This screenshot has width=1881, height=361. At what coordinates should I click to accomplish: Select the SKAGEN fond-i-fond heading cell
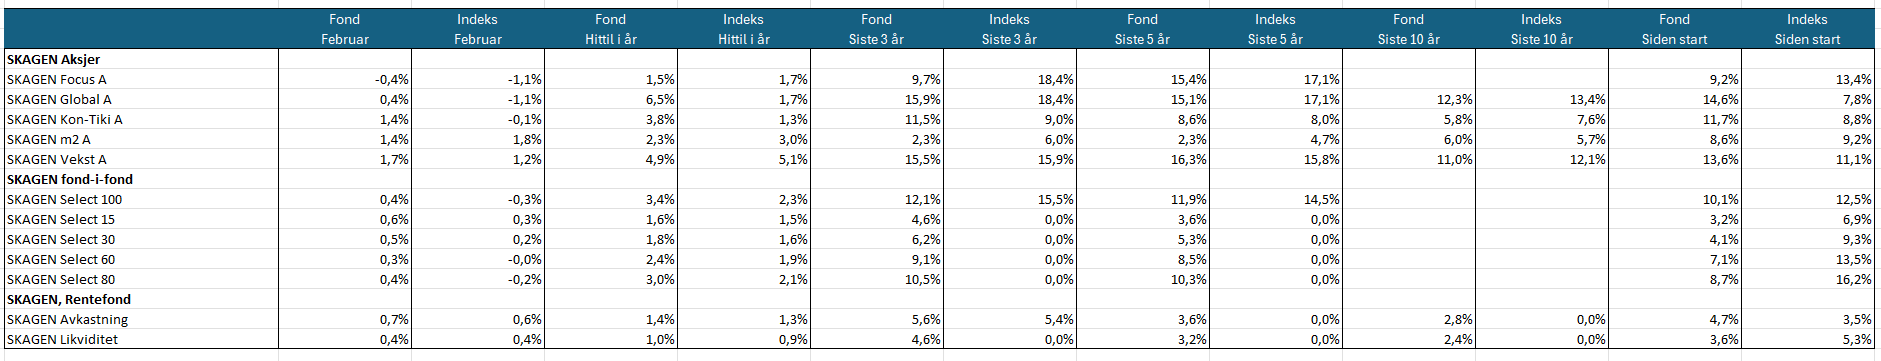[141, 179]
